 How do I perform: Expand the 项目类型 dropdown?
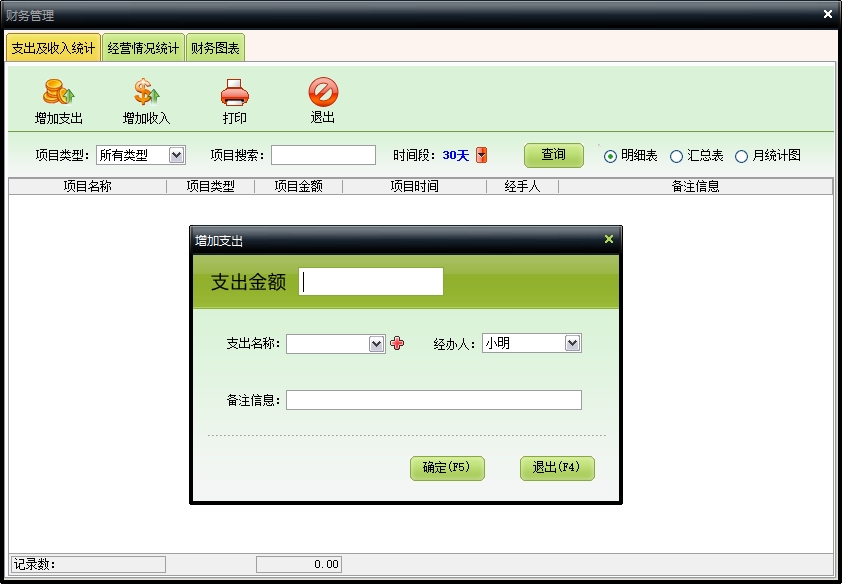[176, 155]
